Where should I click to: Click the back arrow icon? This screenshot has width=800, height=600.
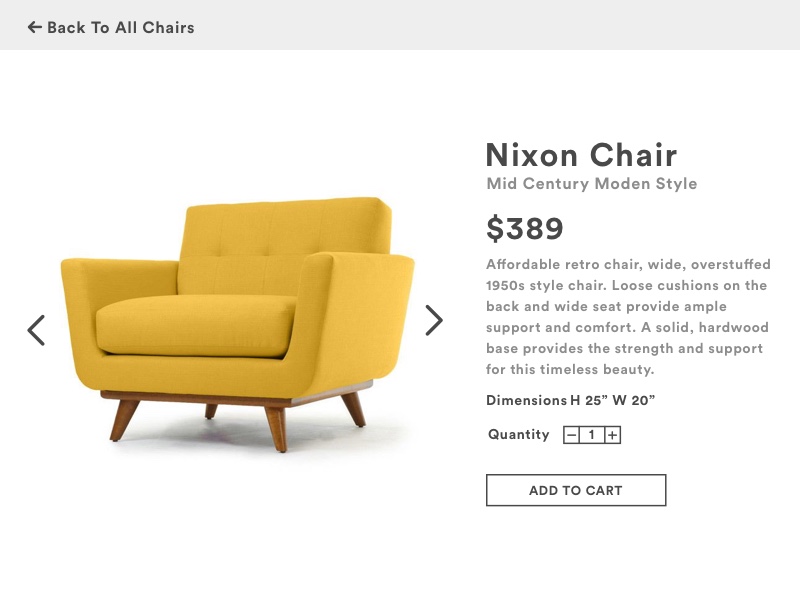35,27
